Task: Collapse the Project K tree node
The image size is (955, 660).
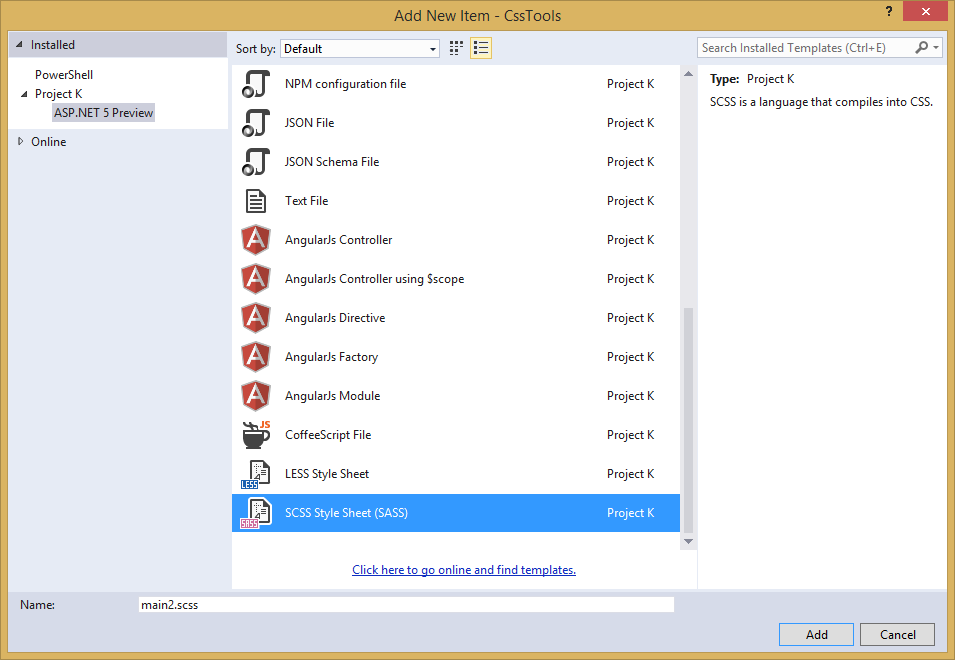Action: [24, 94]
